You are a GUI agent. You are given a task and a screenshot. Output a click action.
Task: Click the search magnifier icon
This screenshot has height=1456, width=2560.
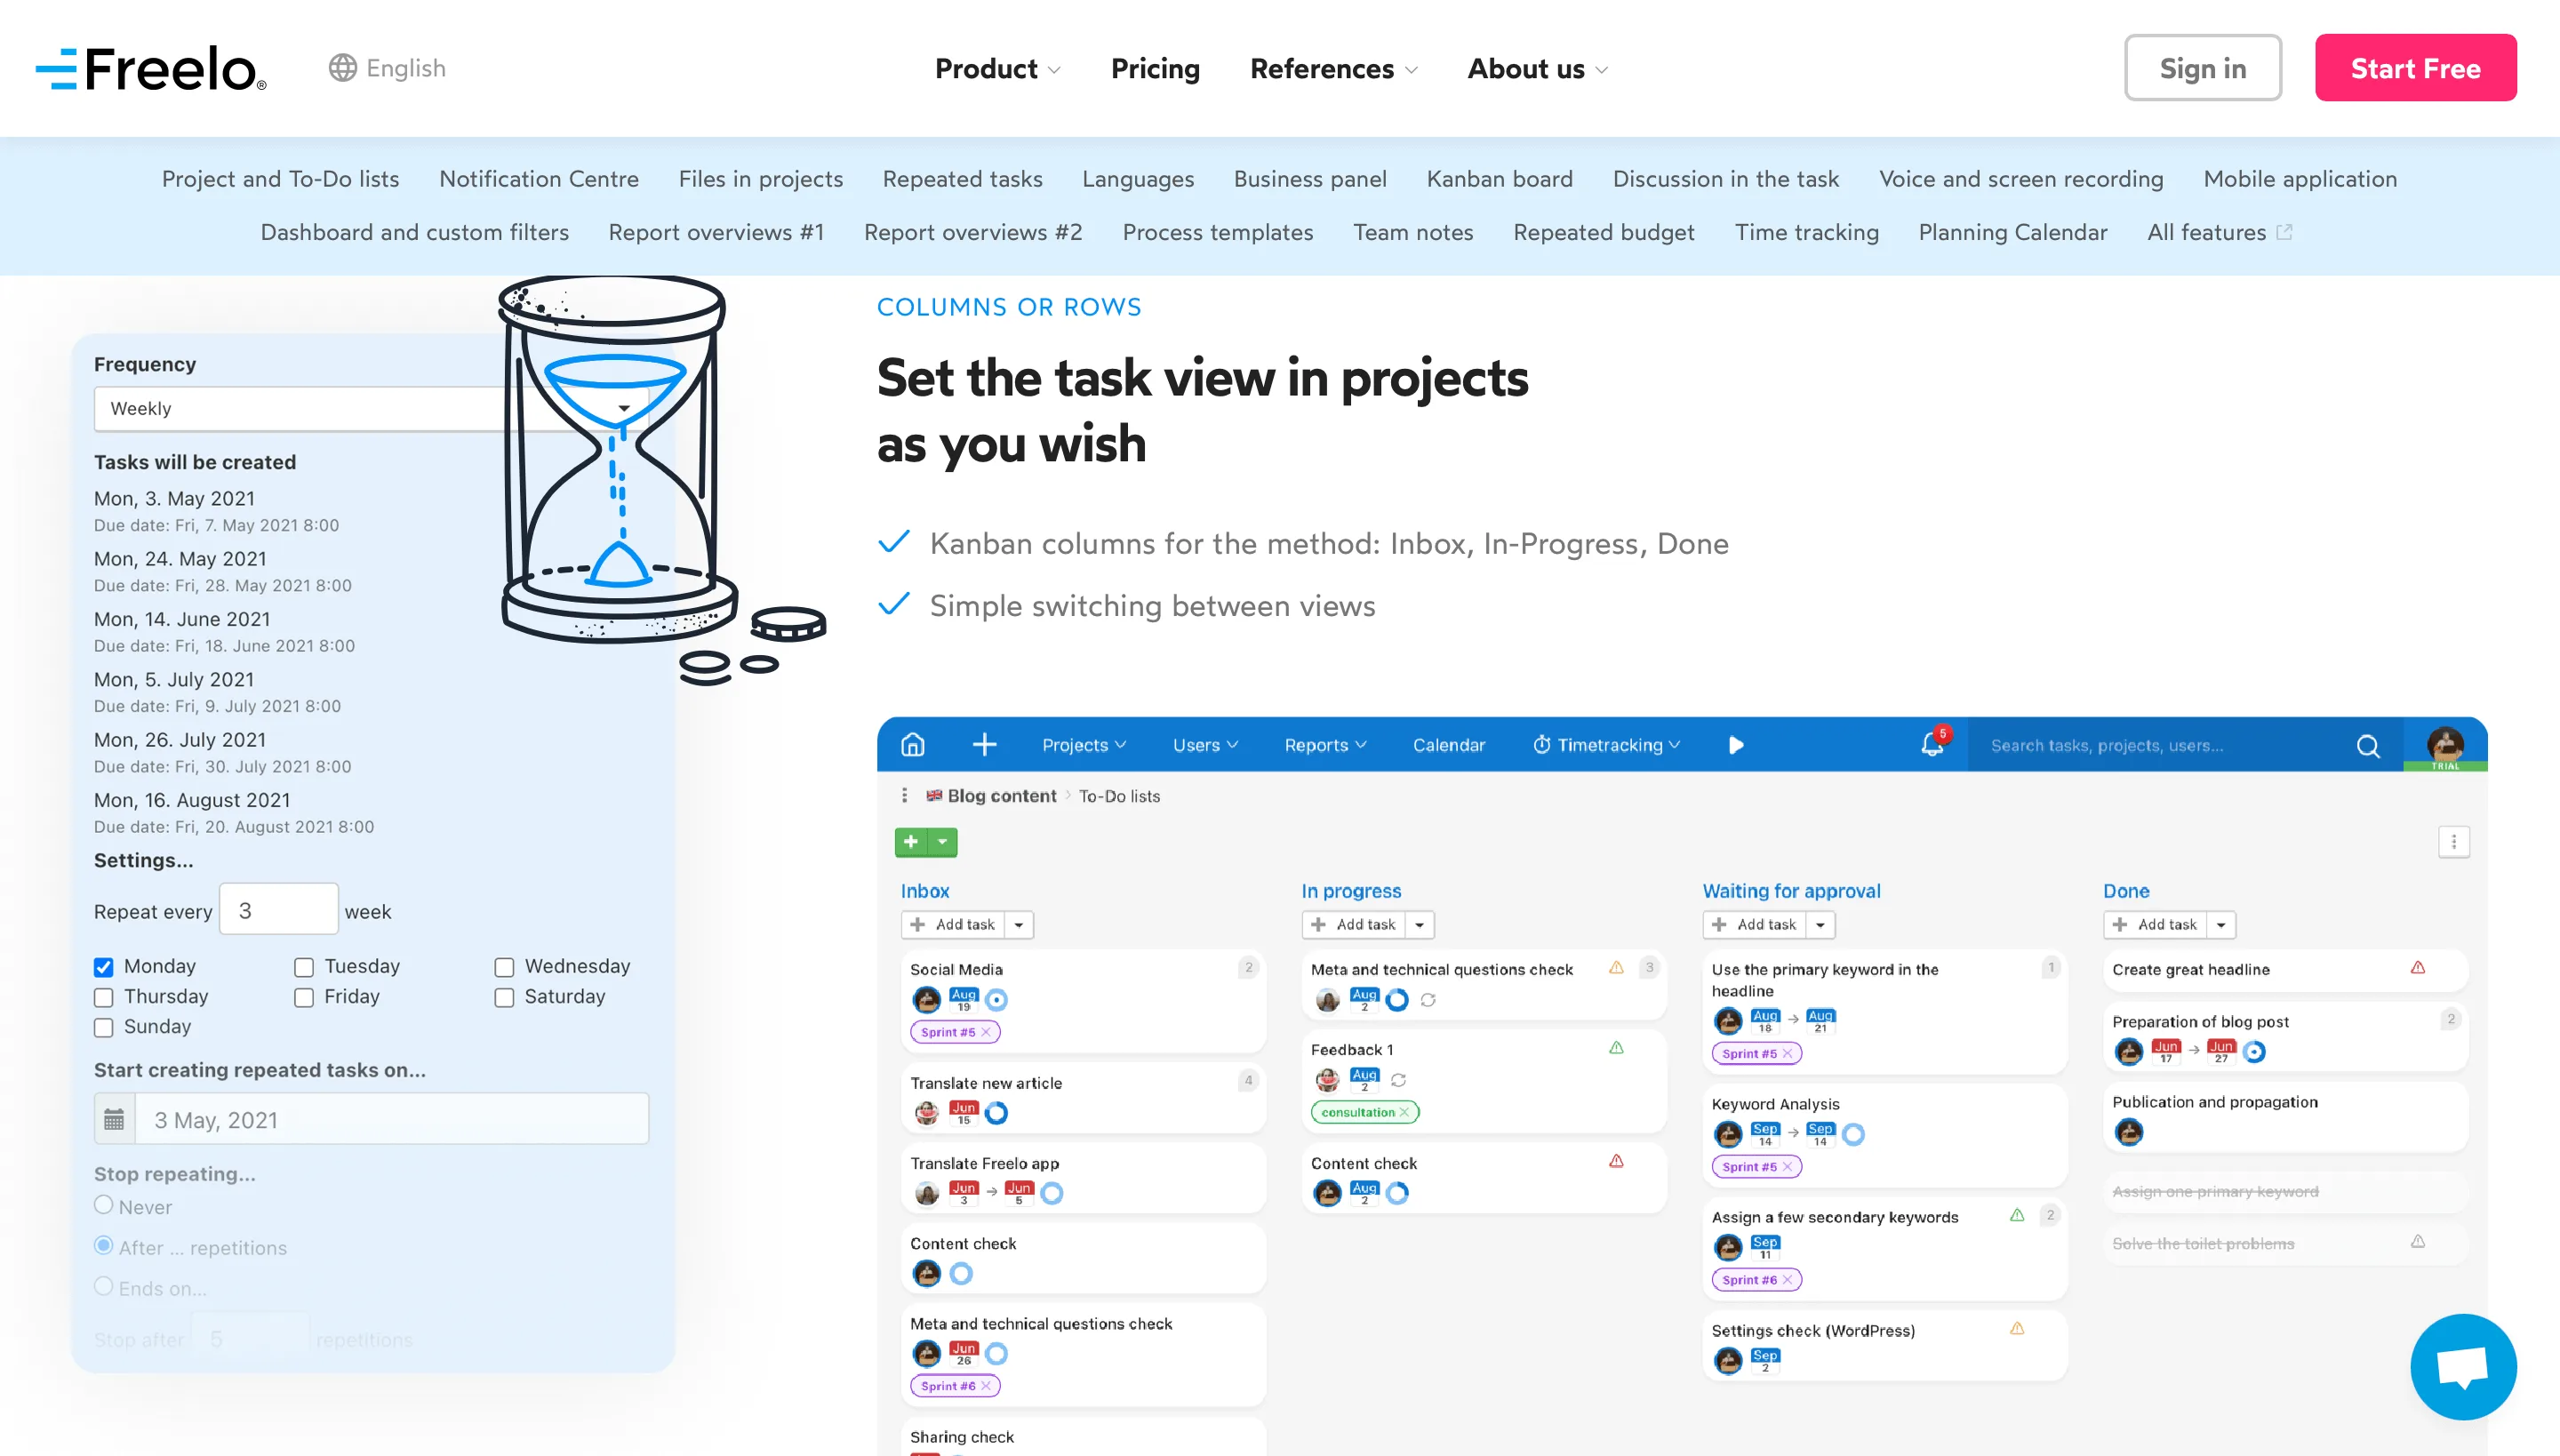(2368, 746)
